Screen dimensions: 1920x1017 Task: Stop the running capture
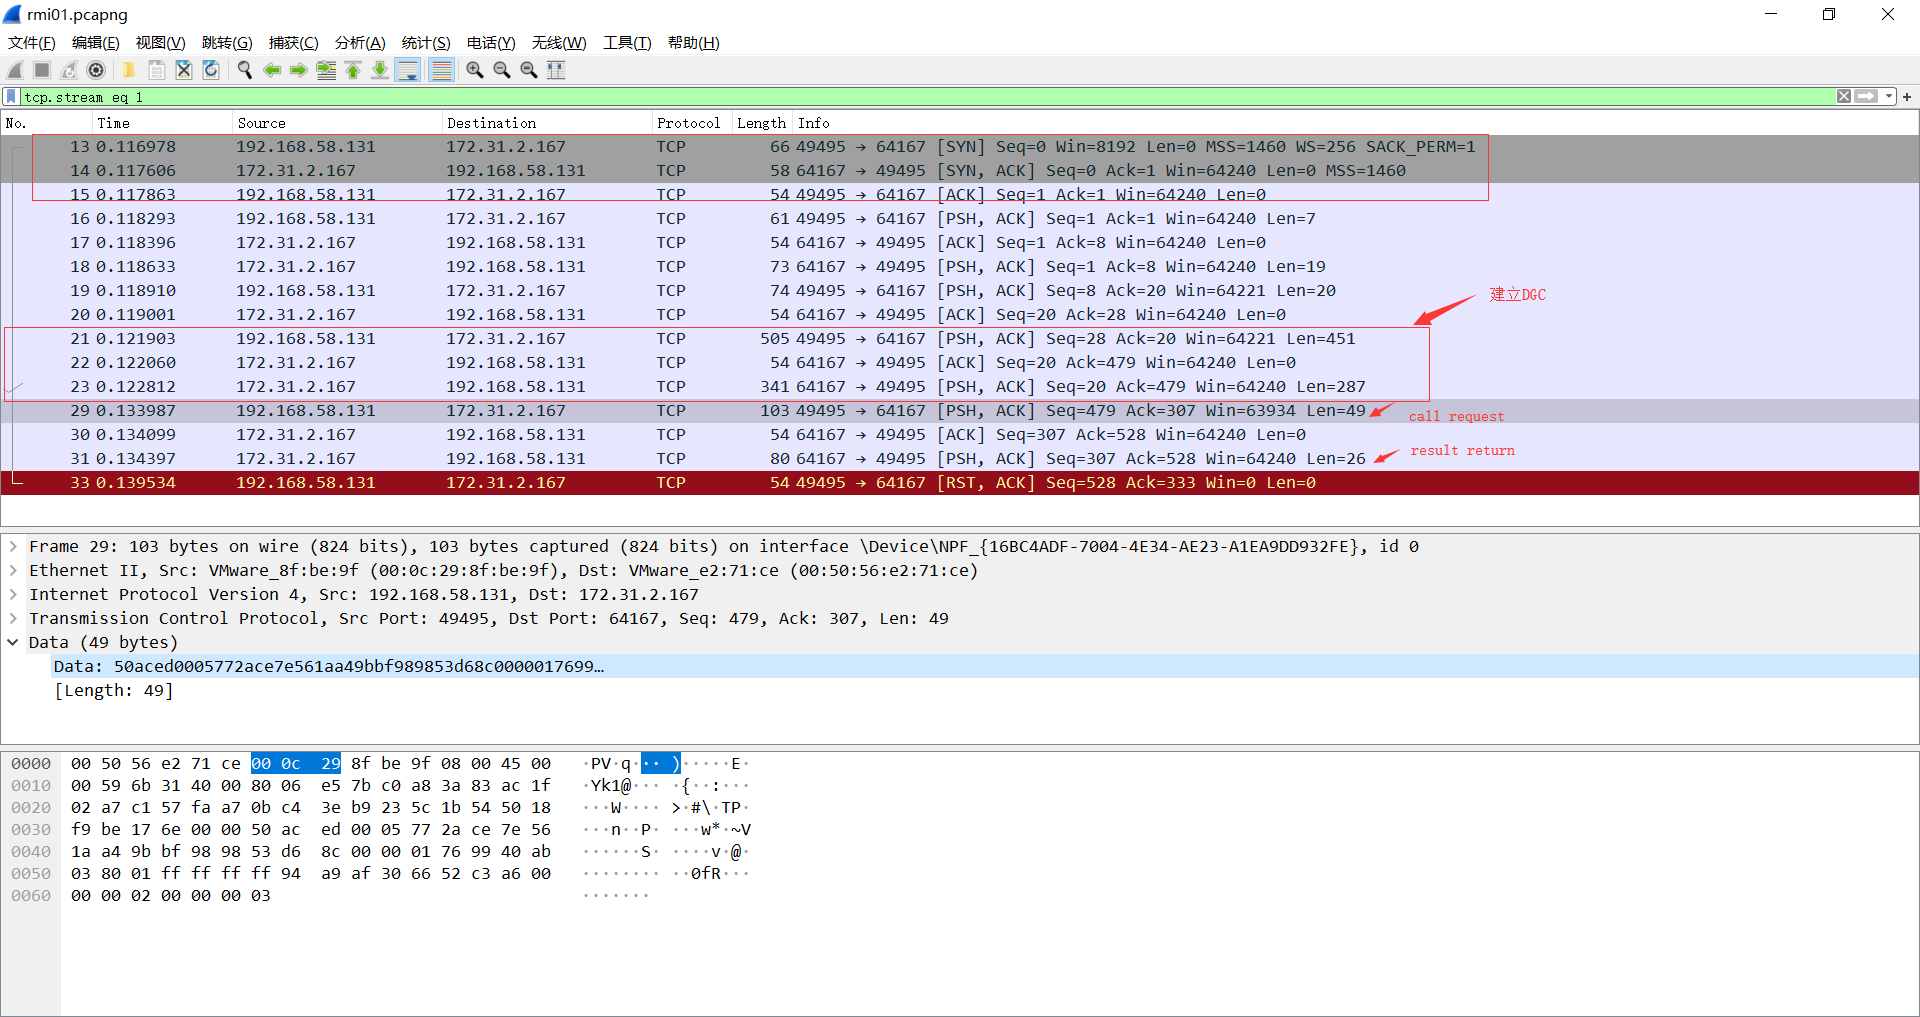(42, 70)
